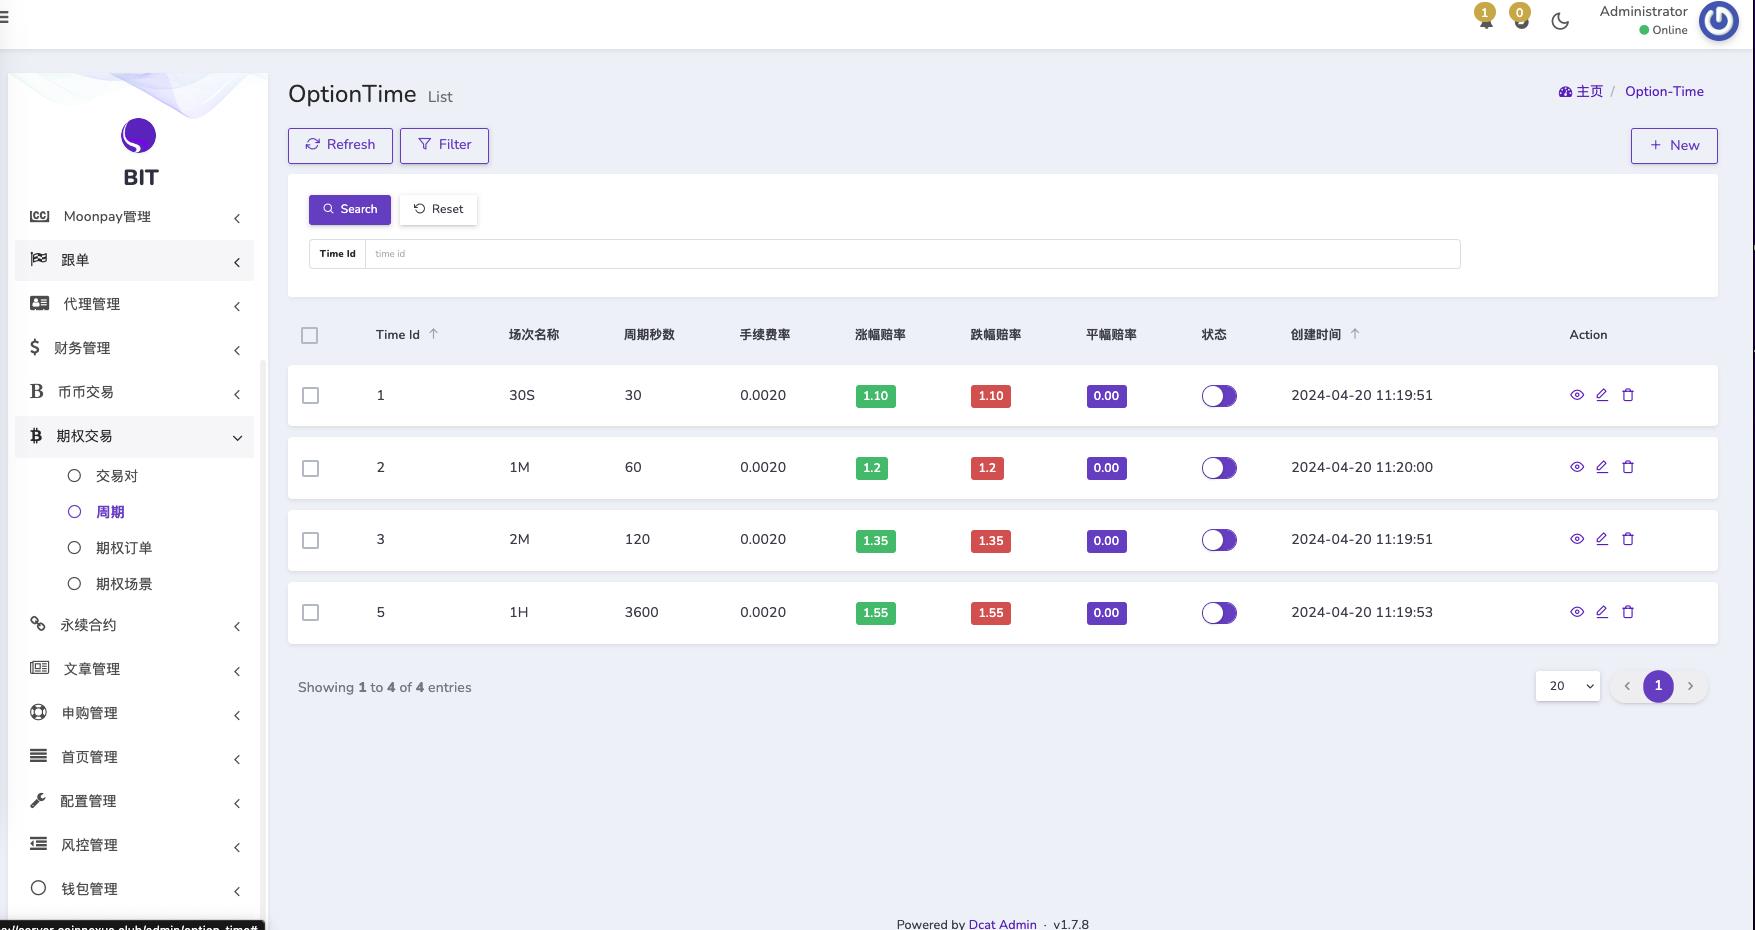Click the view eye icon for row 30S

tap(1577, 395)
